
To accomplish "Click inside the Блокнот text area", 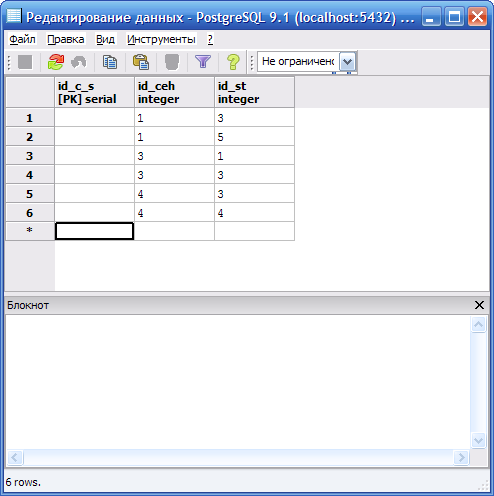I will coord(238,382).
